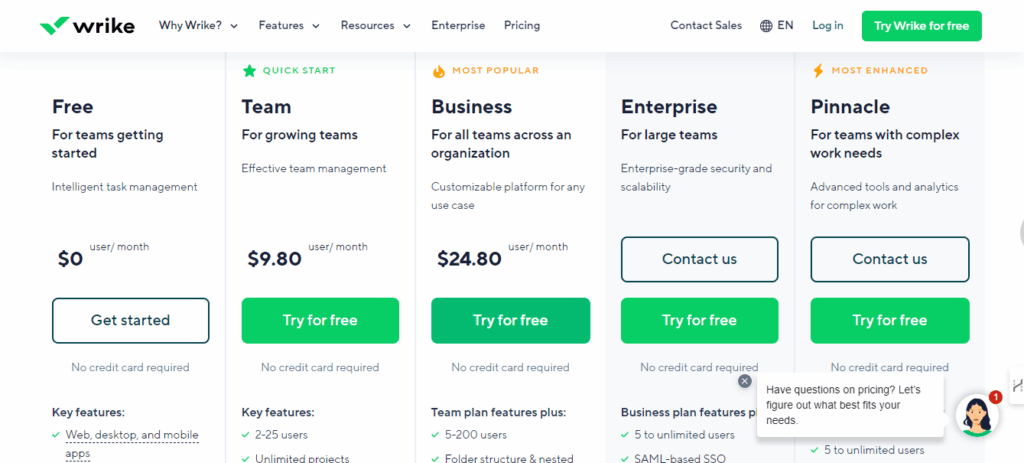Viewport: 1024px width, 463px height.
Task: Open the Pricing menu item
Action: click(522, 26)
